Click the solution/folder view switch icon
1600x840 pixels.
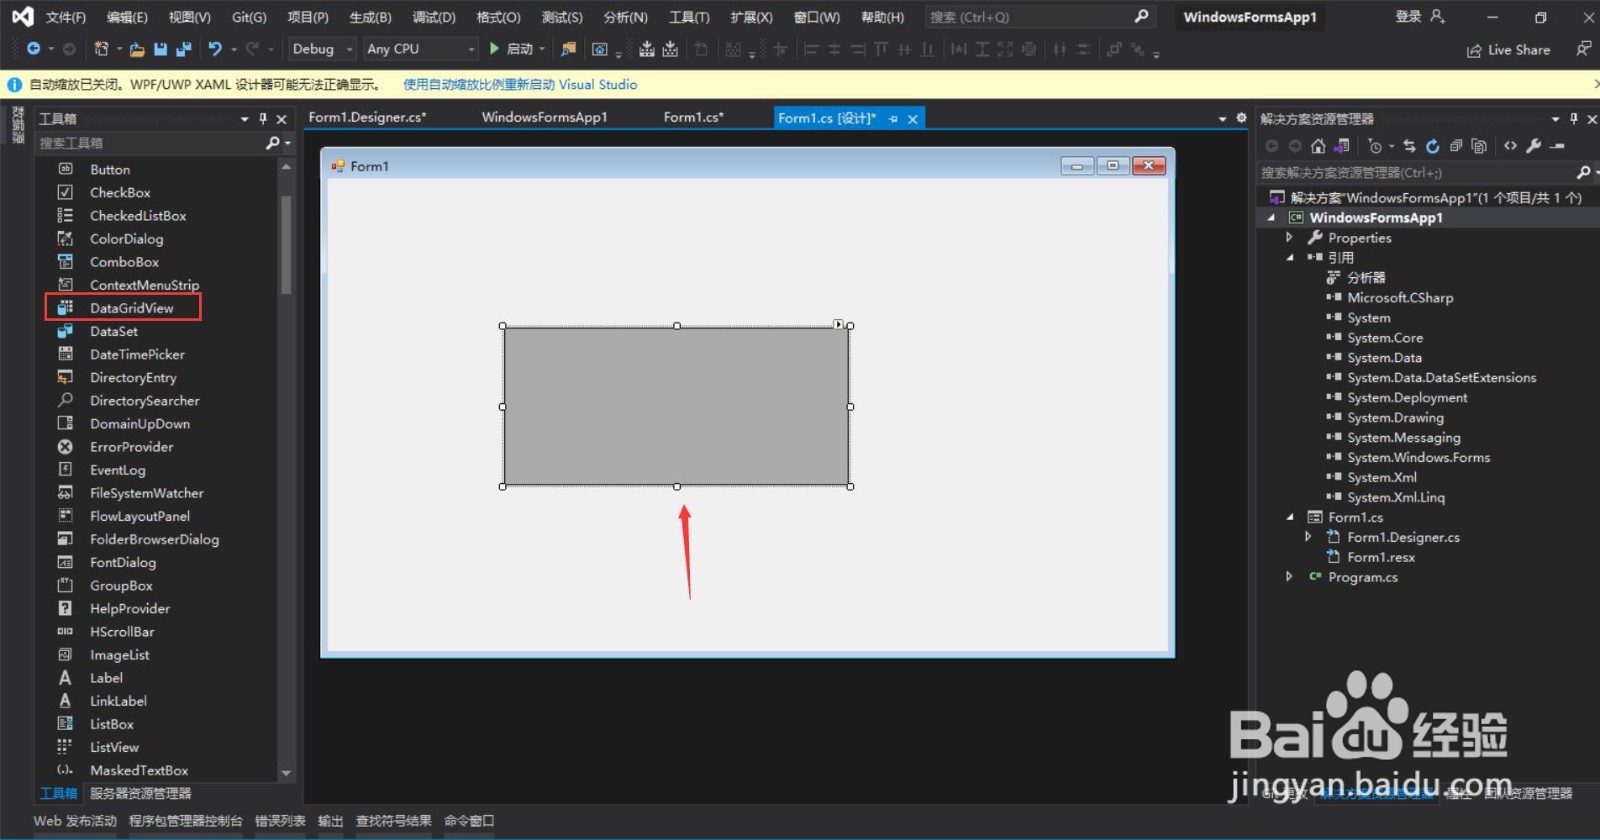coord(1342,146)
